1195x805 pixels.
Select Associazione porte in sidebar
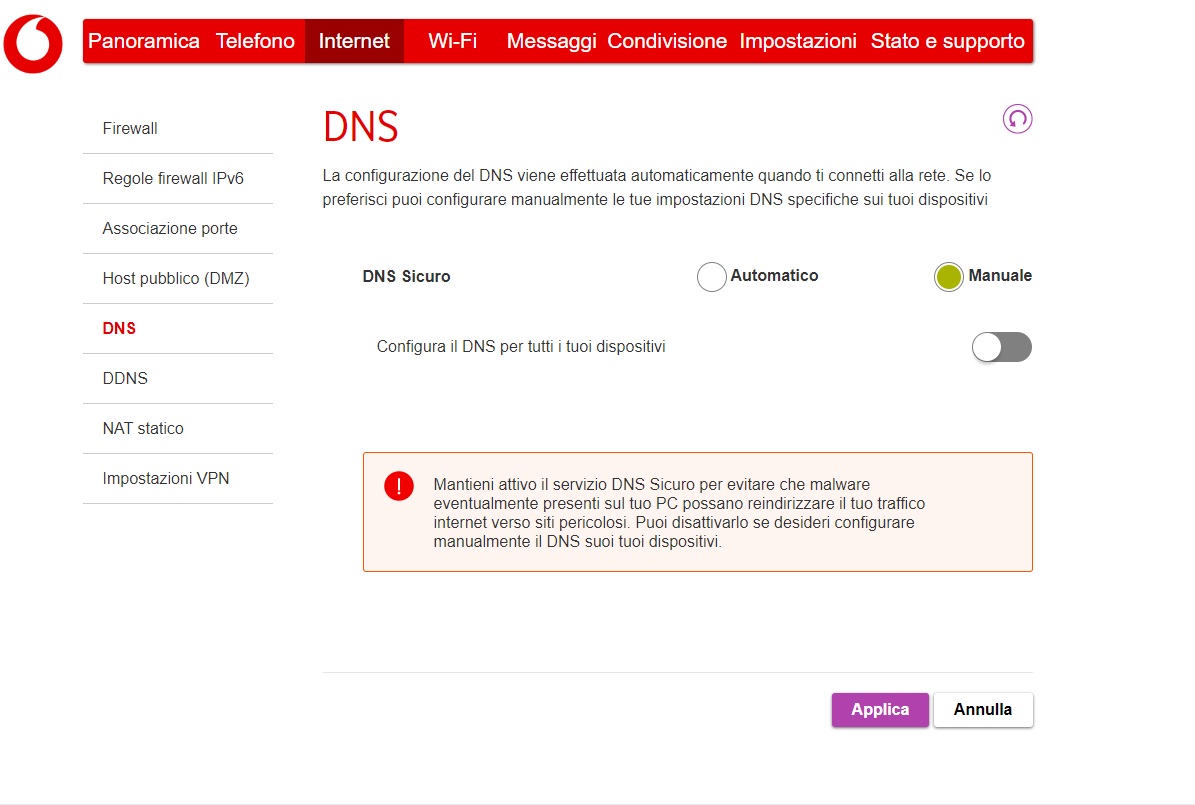[178, 229]
